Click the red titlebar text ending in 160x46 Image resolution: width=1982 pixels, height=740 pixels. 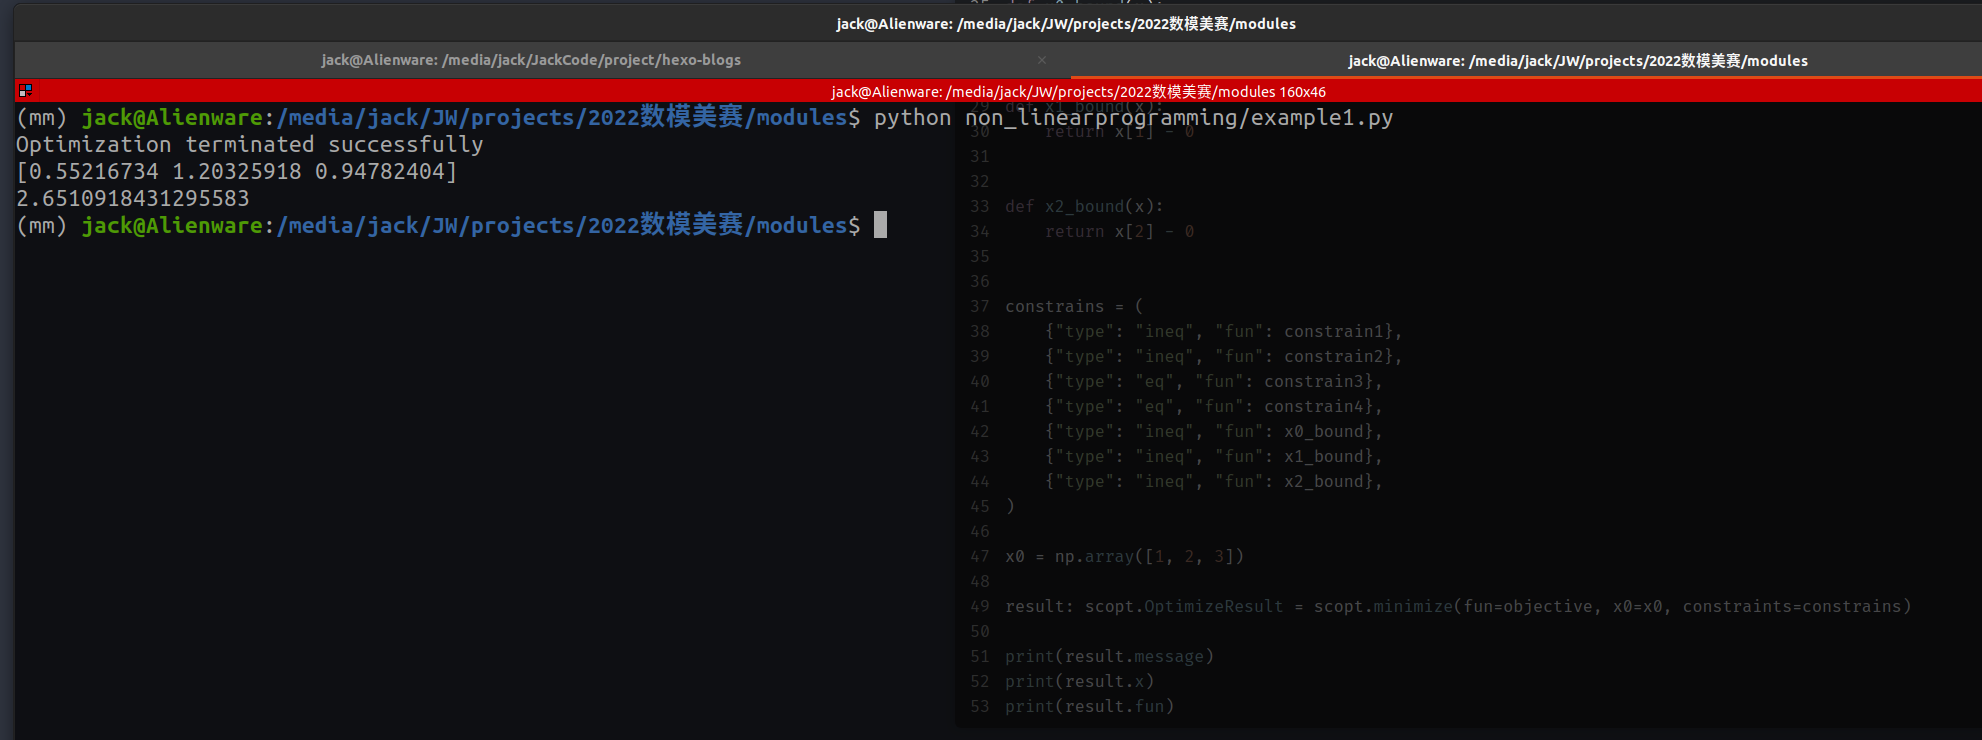1078,92
